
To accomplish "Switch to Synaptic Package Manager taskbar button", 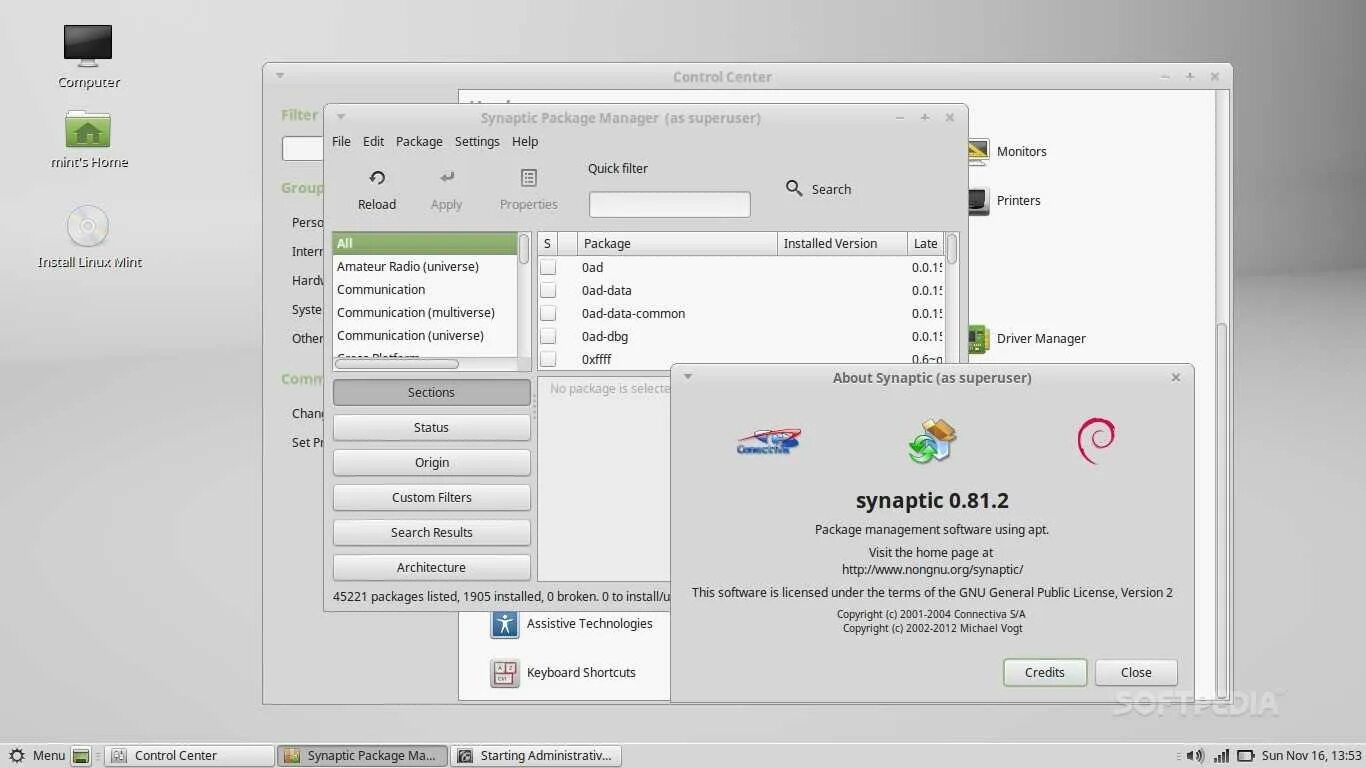I will 362,756.
